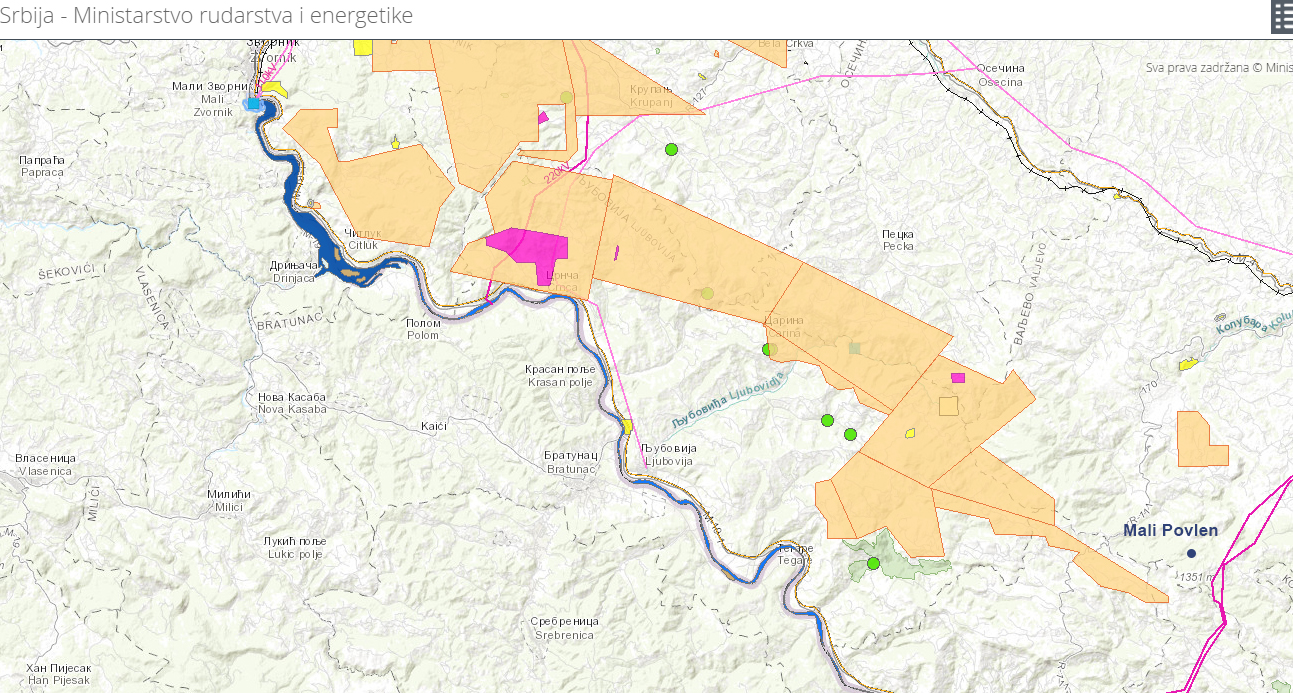
Task: Select the small yellow polygon beside Ljubovija town
Action: (x=627, y=426)
